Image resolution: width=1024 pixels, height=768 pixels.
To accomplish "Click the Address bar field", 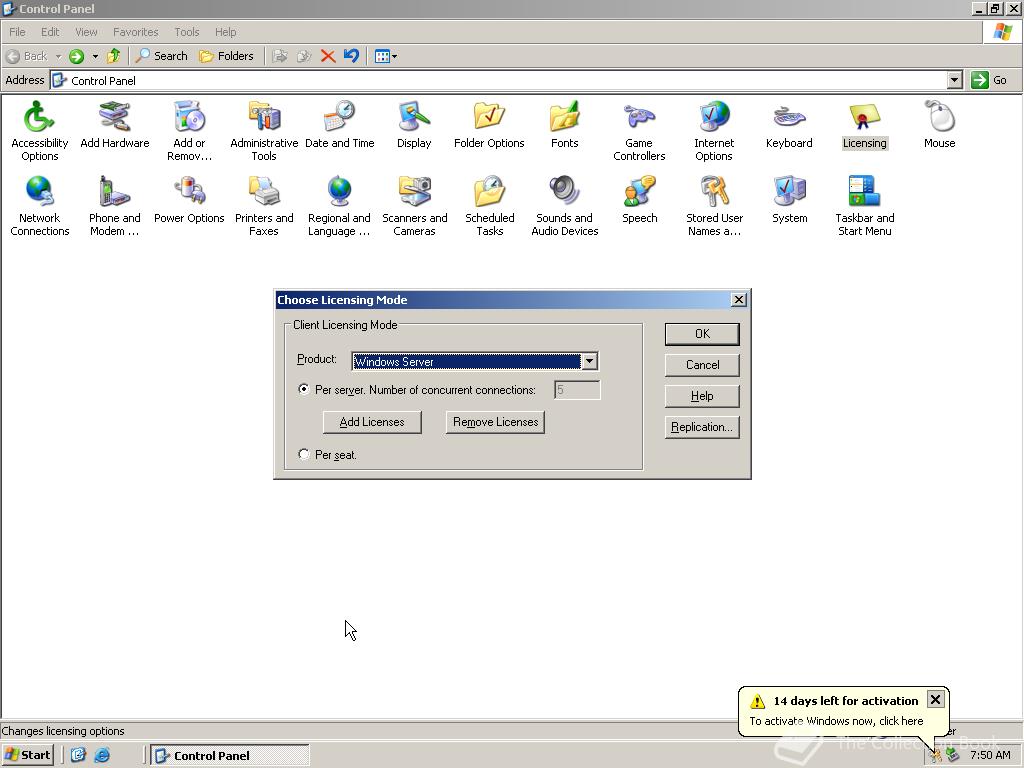I will (x=505, y=80).
